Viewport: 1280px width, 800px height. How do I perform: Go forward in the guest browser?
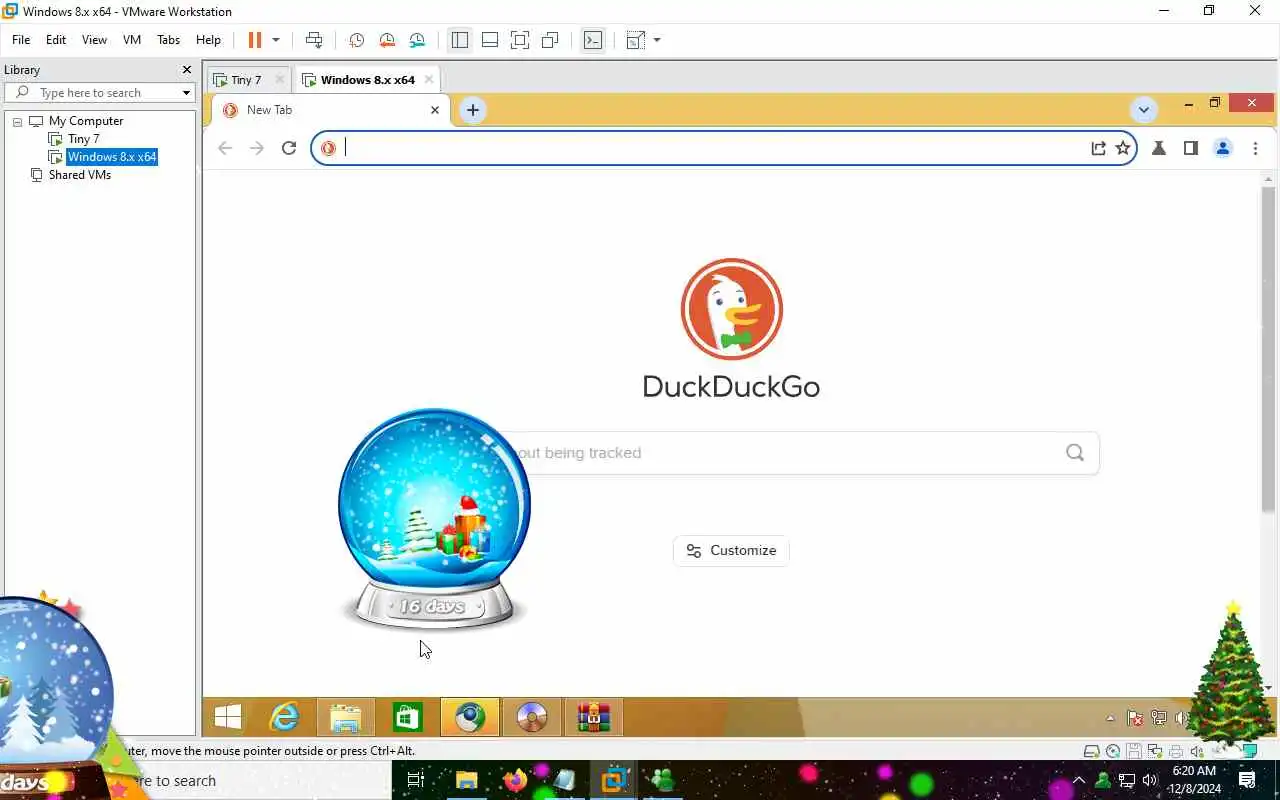pos(257,148)
